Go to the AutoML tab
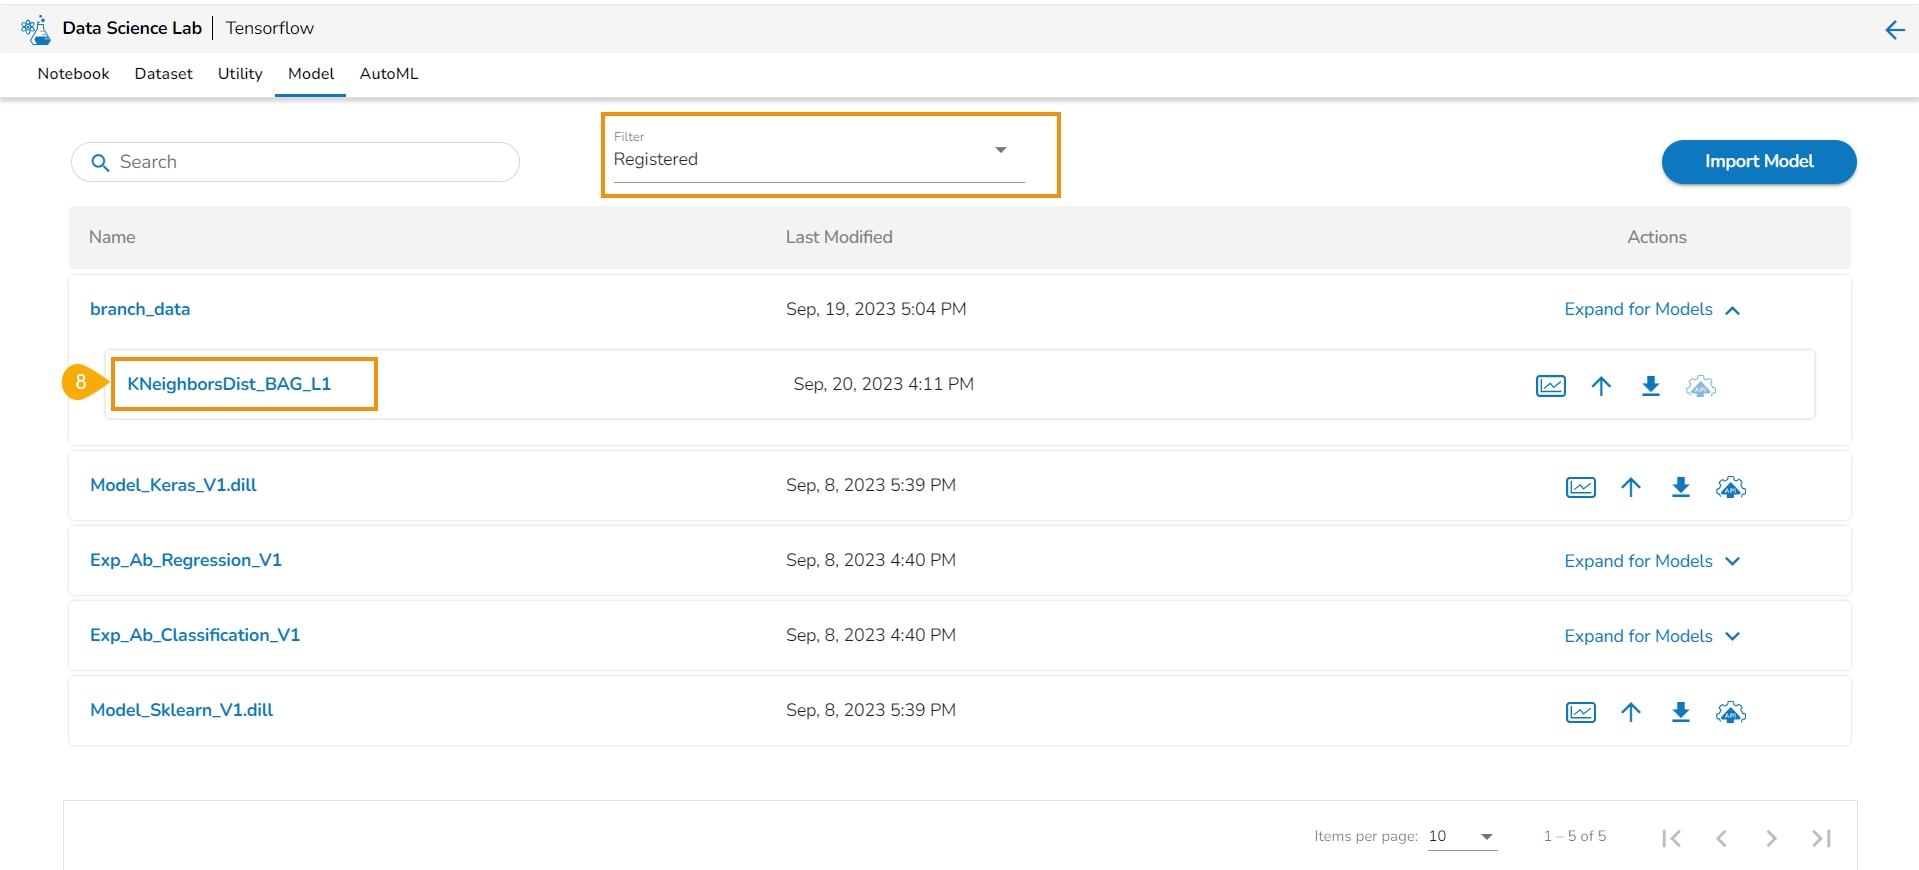1919x870 pixels. (389, 74)
